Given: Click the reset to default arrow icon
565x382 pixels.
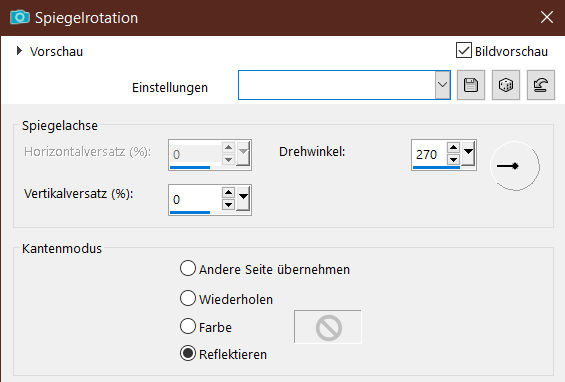Looking at the screenshot, I should (x=540, y=85).
